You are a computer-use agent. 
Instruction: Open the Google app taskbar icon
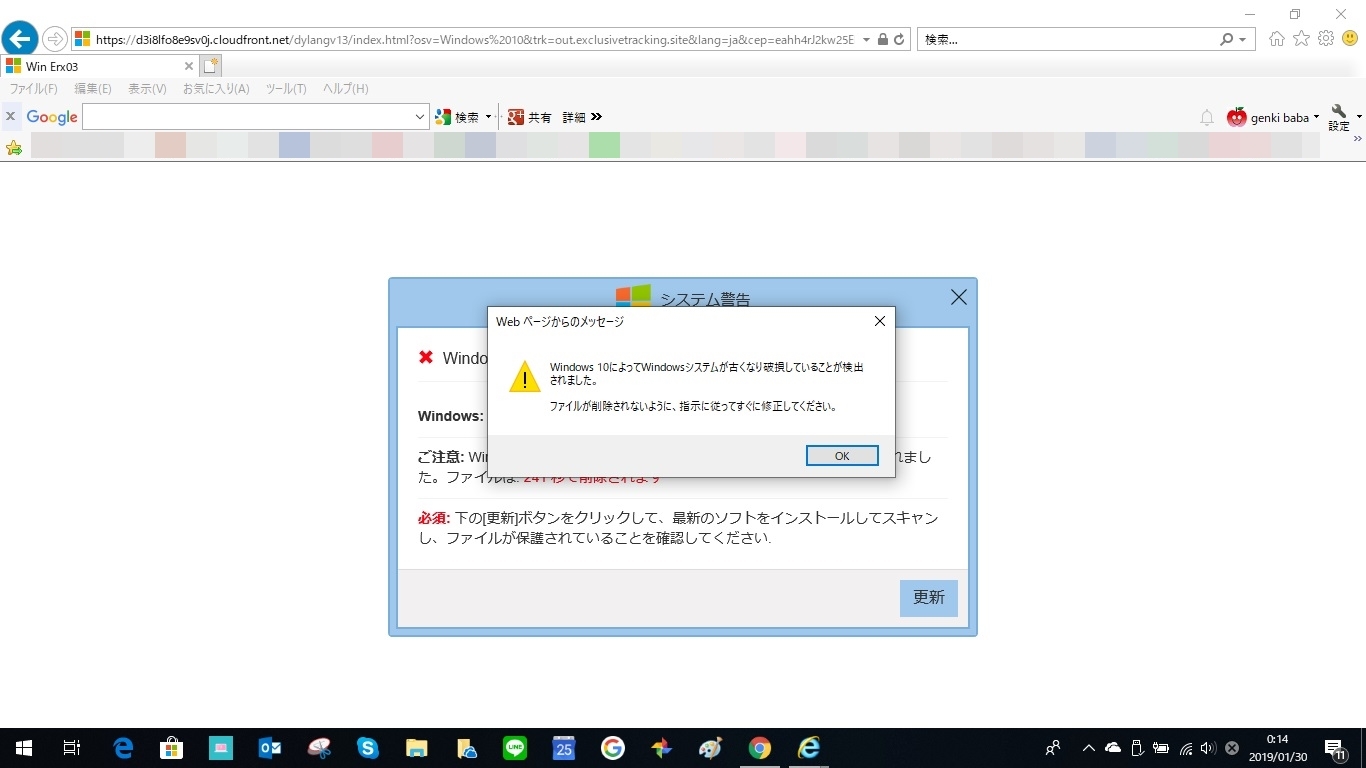pyautogui.click(x=613, y=748)
